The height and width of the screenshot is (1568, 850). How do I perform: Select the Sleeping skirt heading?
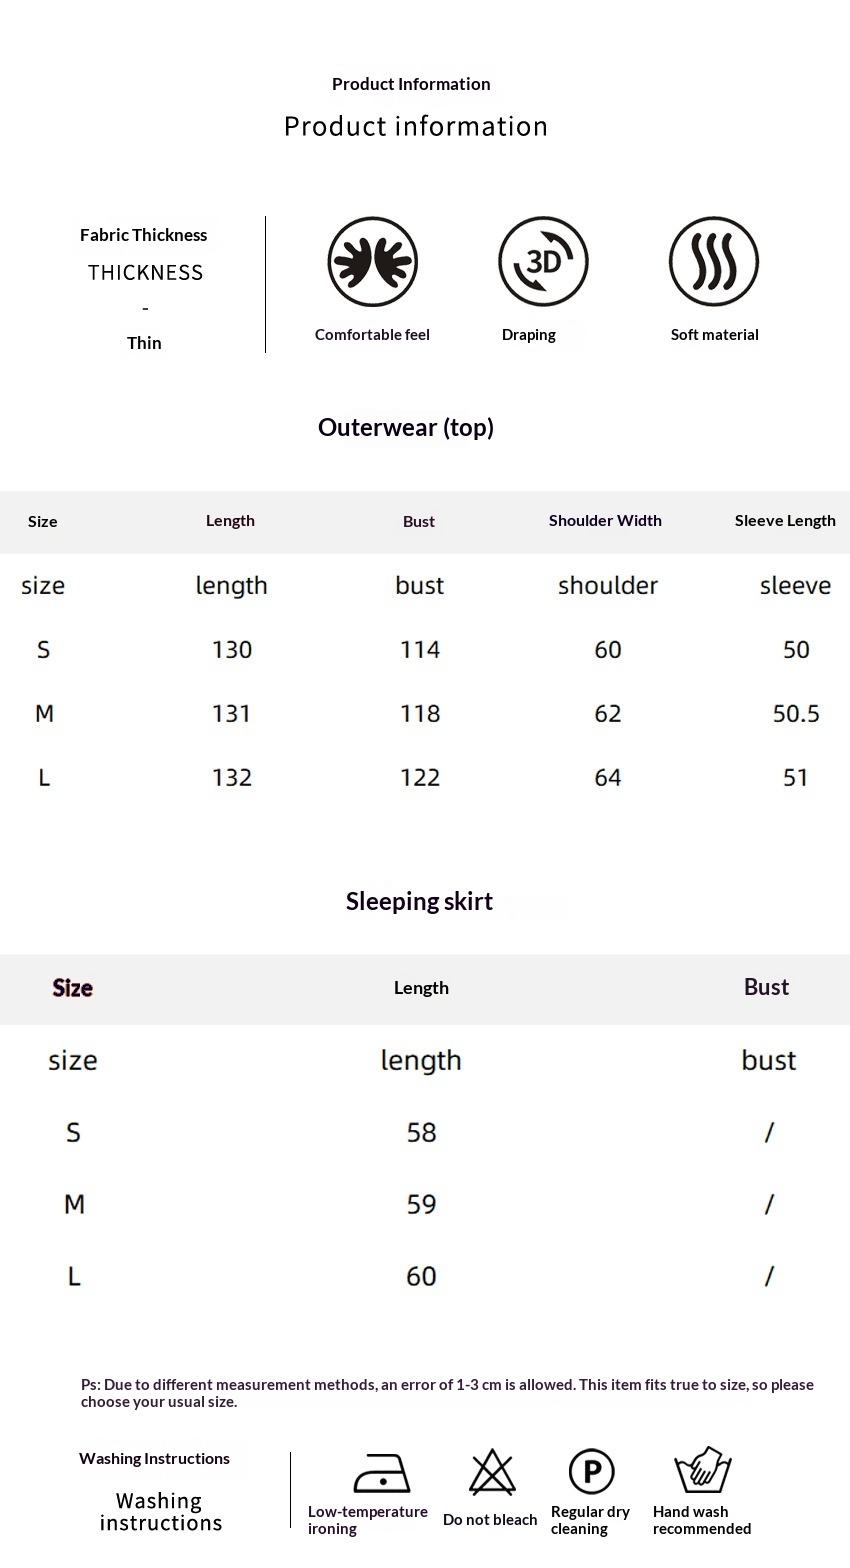[x=419, y=902]
